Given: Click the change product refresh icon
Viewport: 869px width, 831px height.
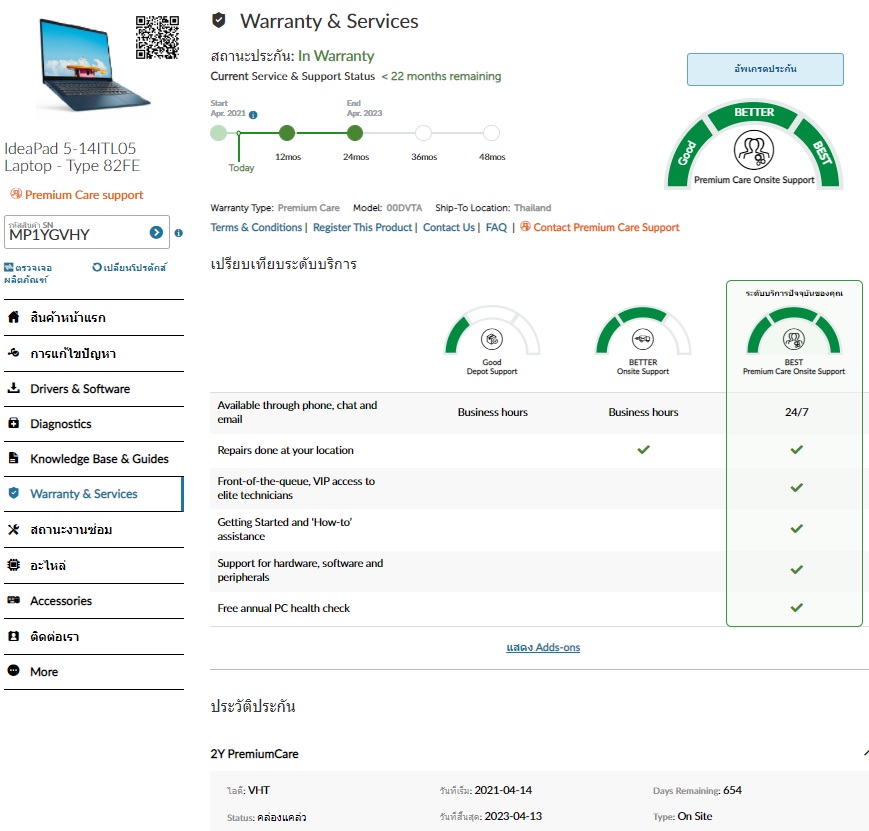Looking at the screenshot, I should coord(97,267).
